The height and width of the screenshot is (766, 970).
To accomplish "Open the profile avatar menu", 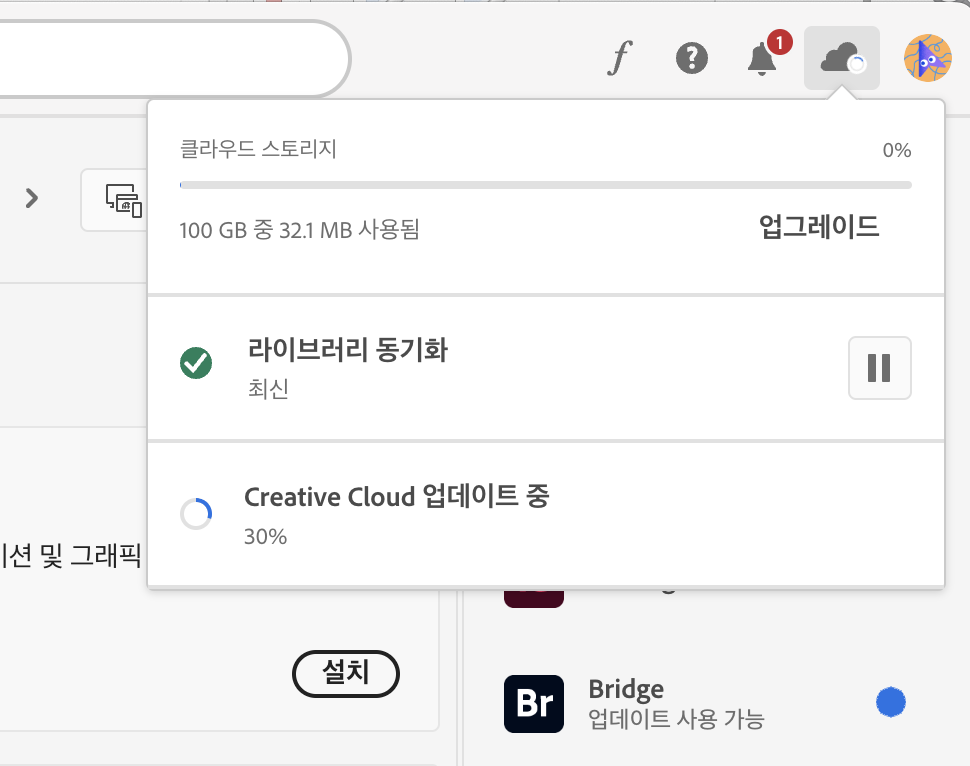I will 927,58.
